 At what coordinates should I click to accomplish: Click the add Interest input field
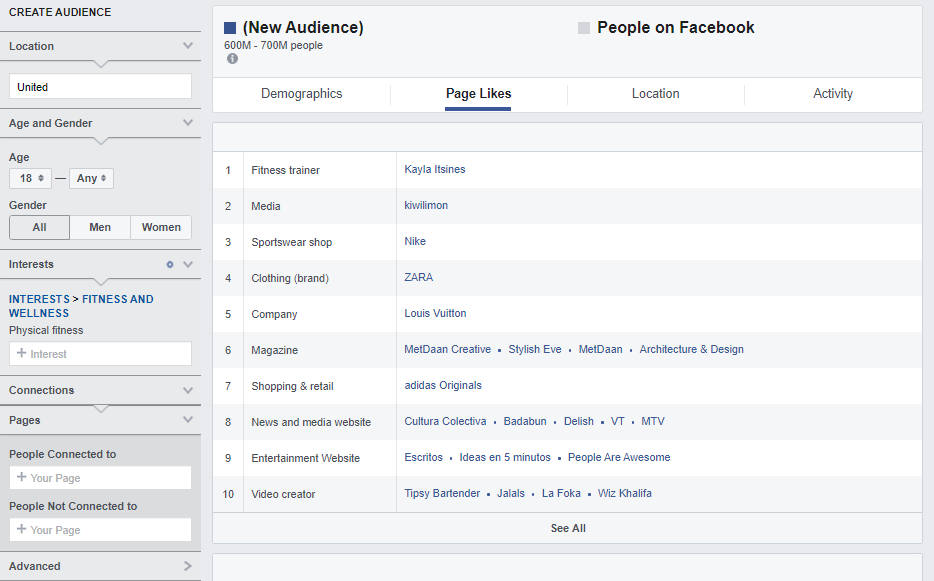pyautogui.click(x=100, y=353)
